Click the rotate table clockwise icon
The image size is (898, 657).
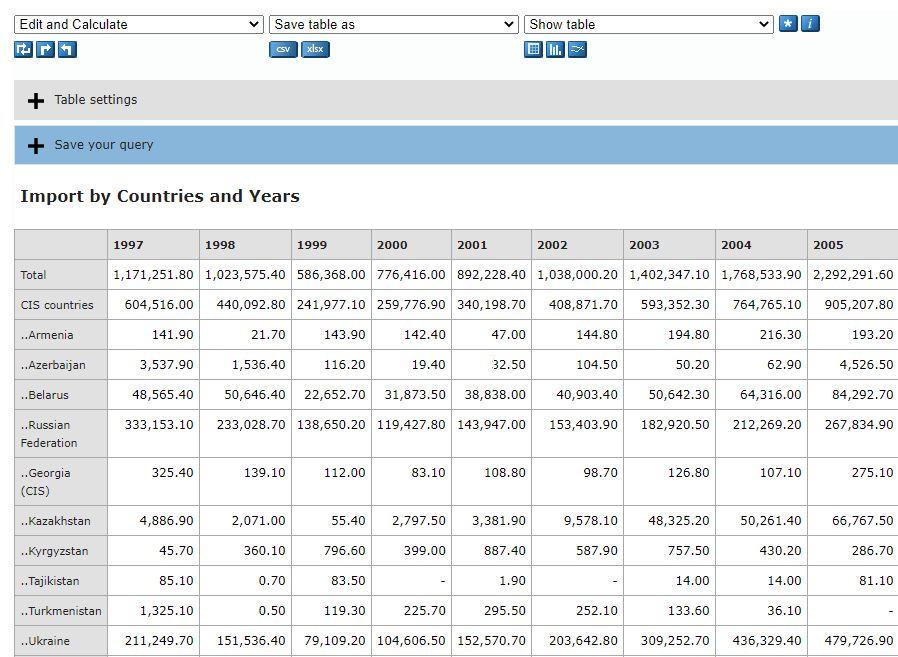pyautogui.click(x=45, y=50)
